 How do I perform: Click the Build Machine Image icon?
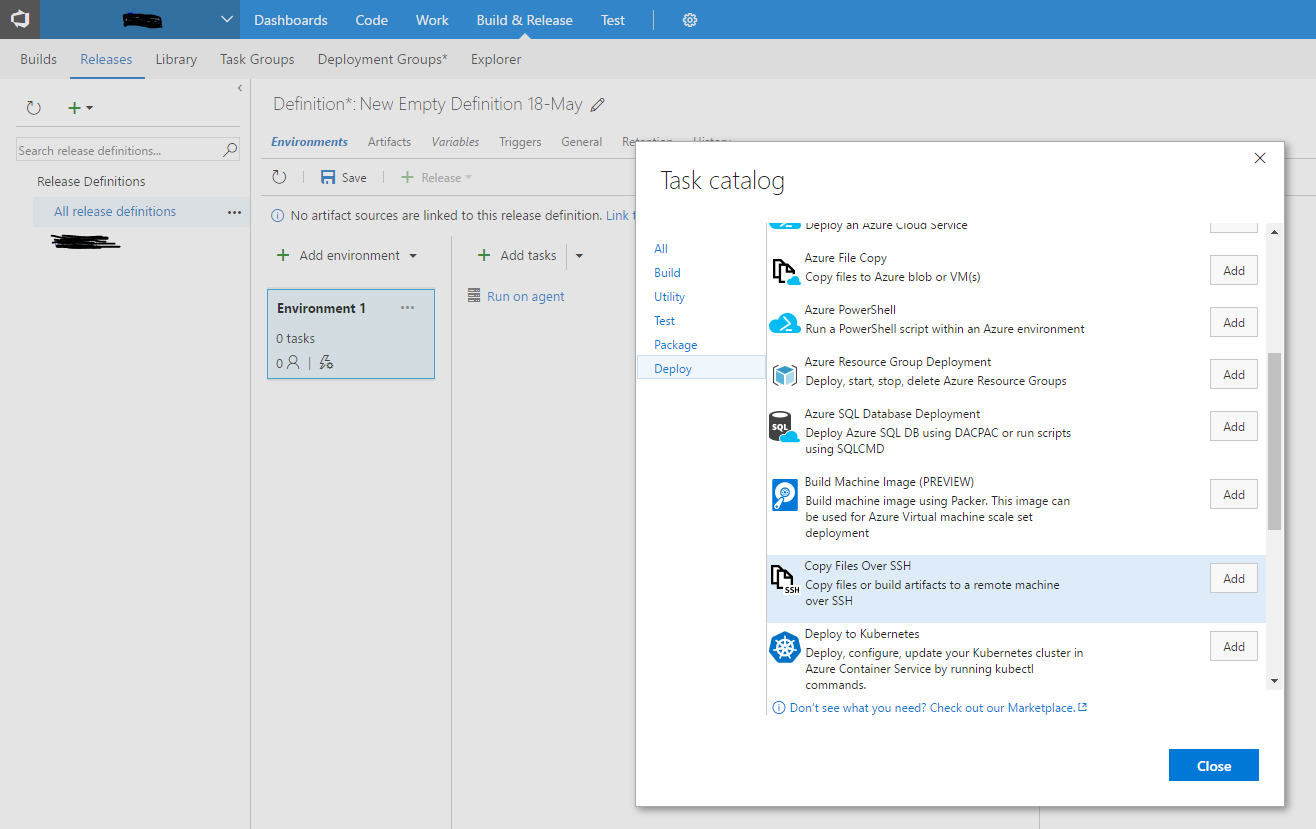[x=785, y=495]
